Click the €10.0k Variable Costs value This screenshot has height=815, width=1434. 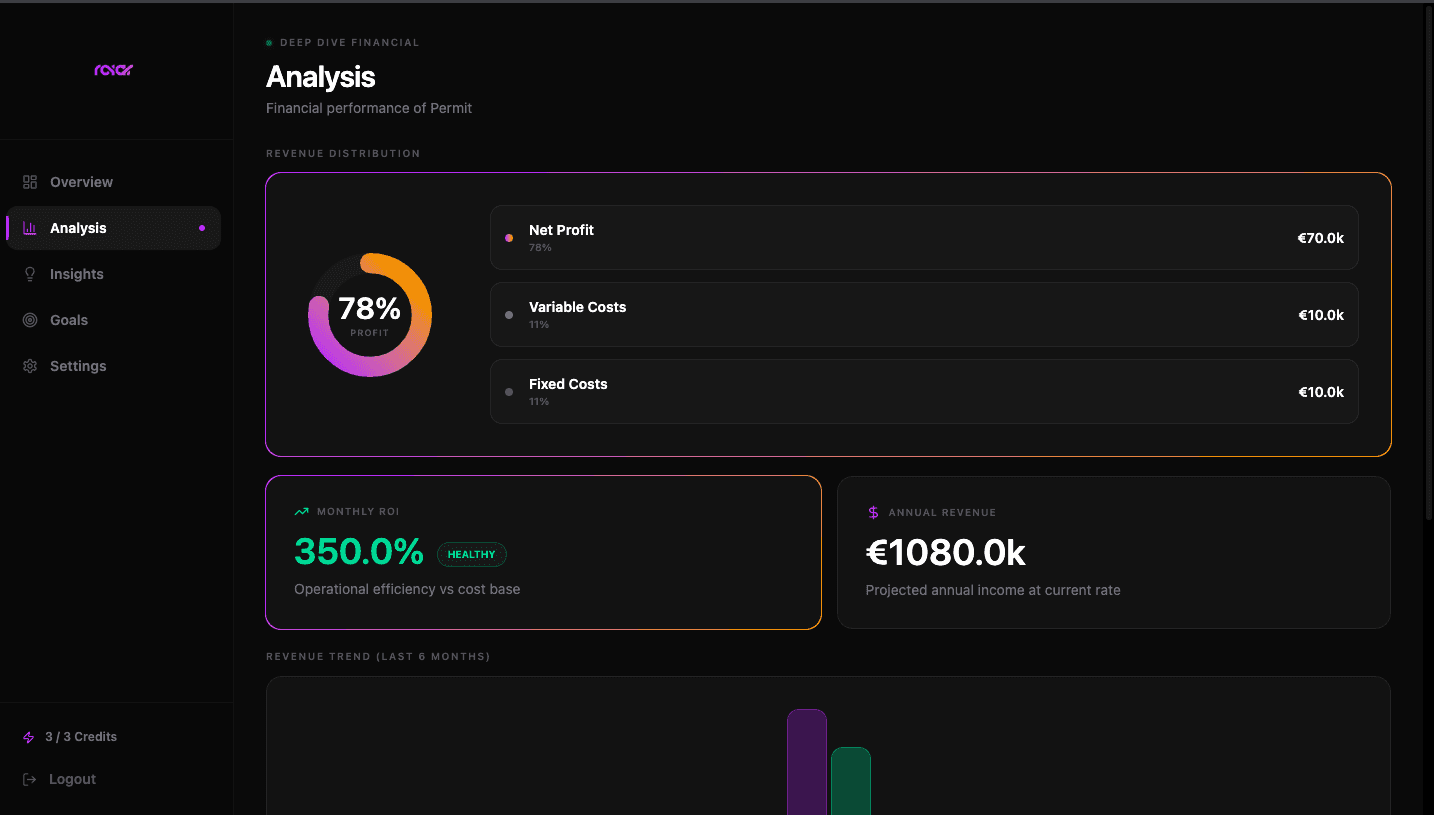click(1320, 315)
